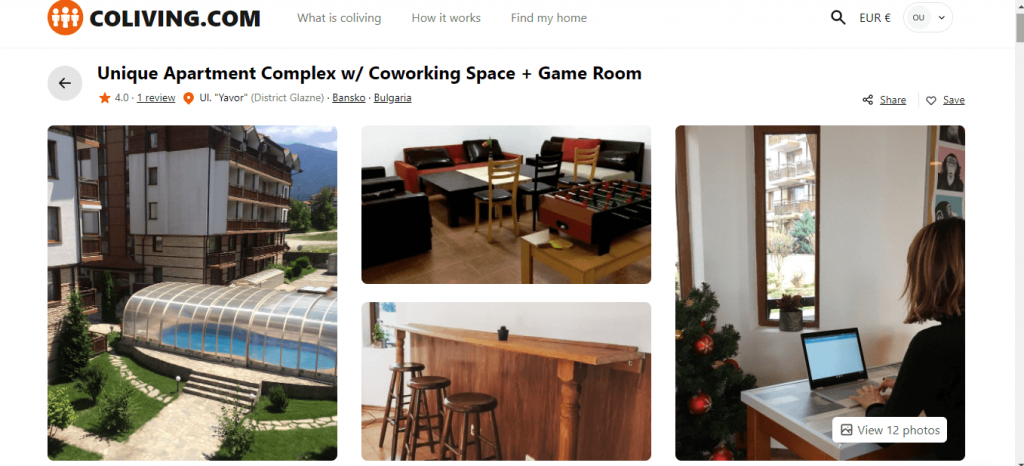The height and width of the screenshot is (466, 1024).
Task: Click the View 12 photos button
Action: coord(889,429)
